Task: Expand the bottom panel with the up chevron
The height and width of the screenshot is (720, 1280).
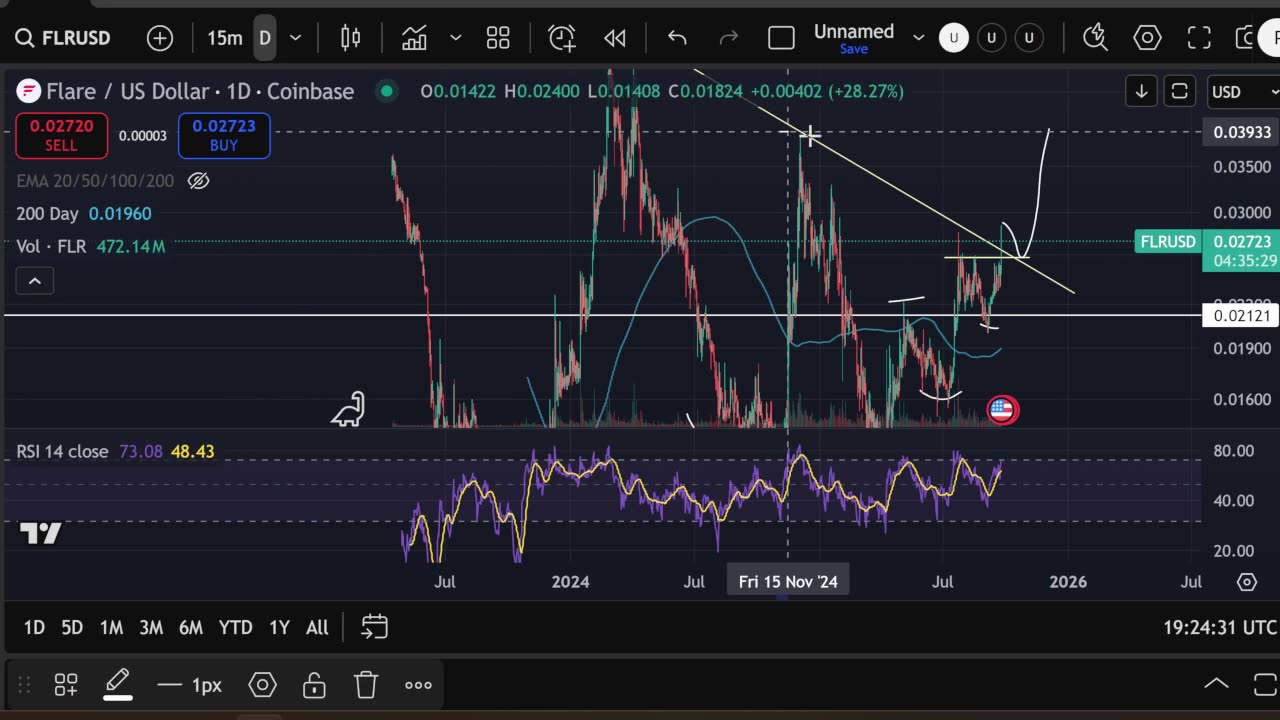Action: click(1216, 684)
